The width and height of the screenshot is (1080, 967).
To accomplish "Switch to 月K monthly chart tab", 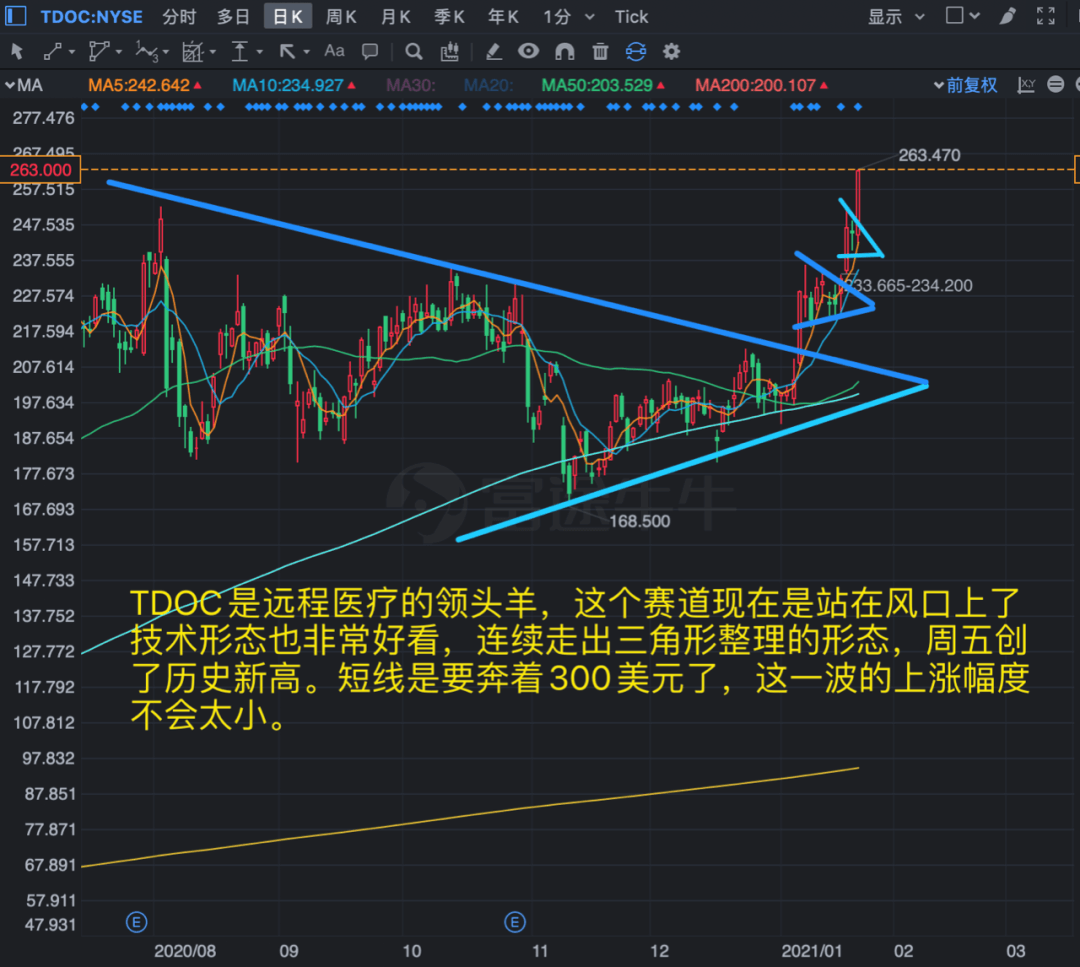I will click(x=395, y=17).
